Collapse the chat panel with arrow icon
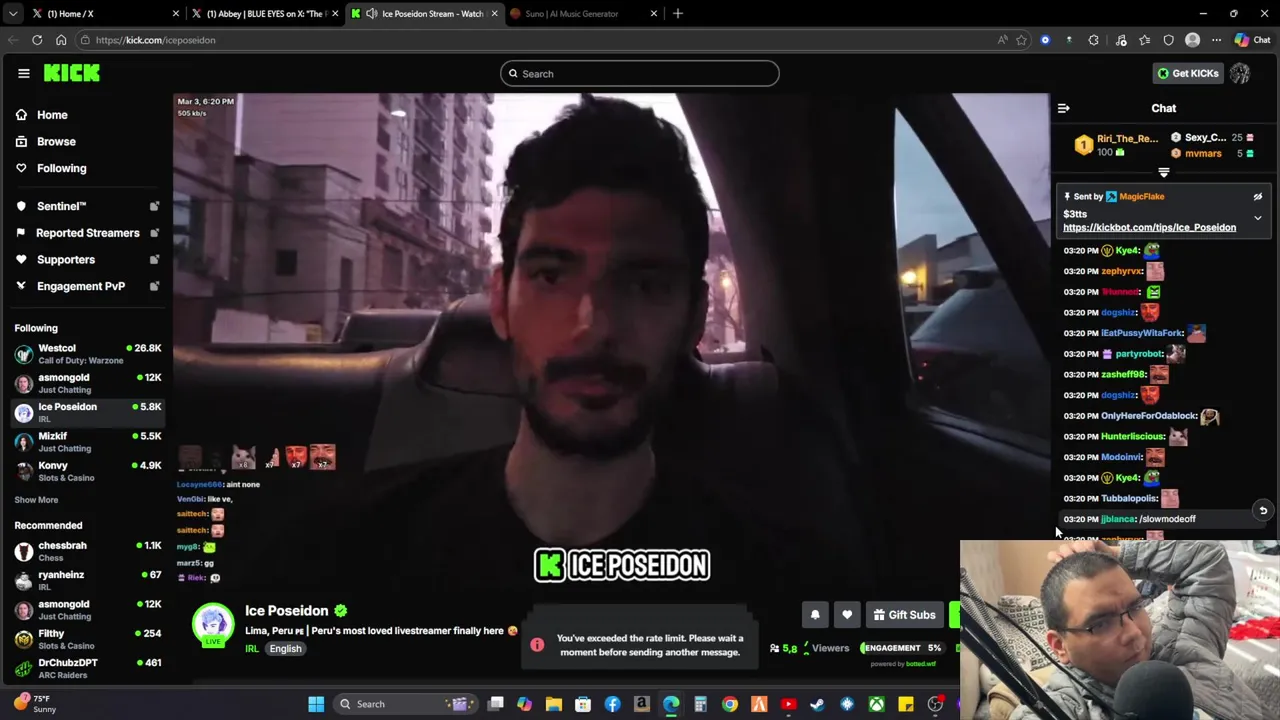Screen dimensions: 1280x720 [x=1064, y=108]
